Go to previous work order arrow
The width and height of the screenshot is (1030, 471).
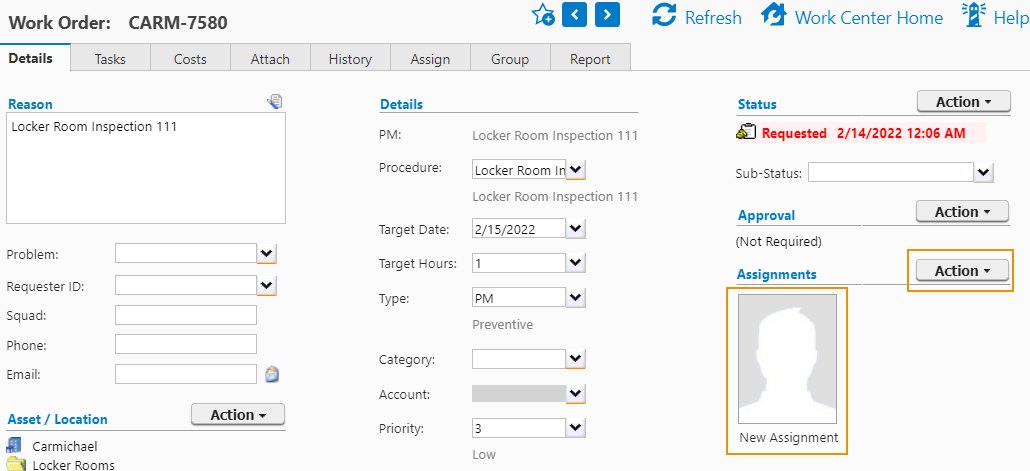pyautogui.click(x=574, y=15)
